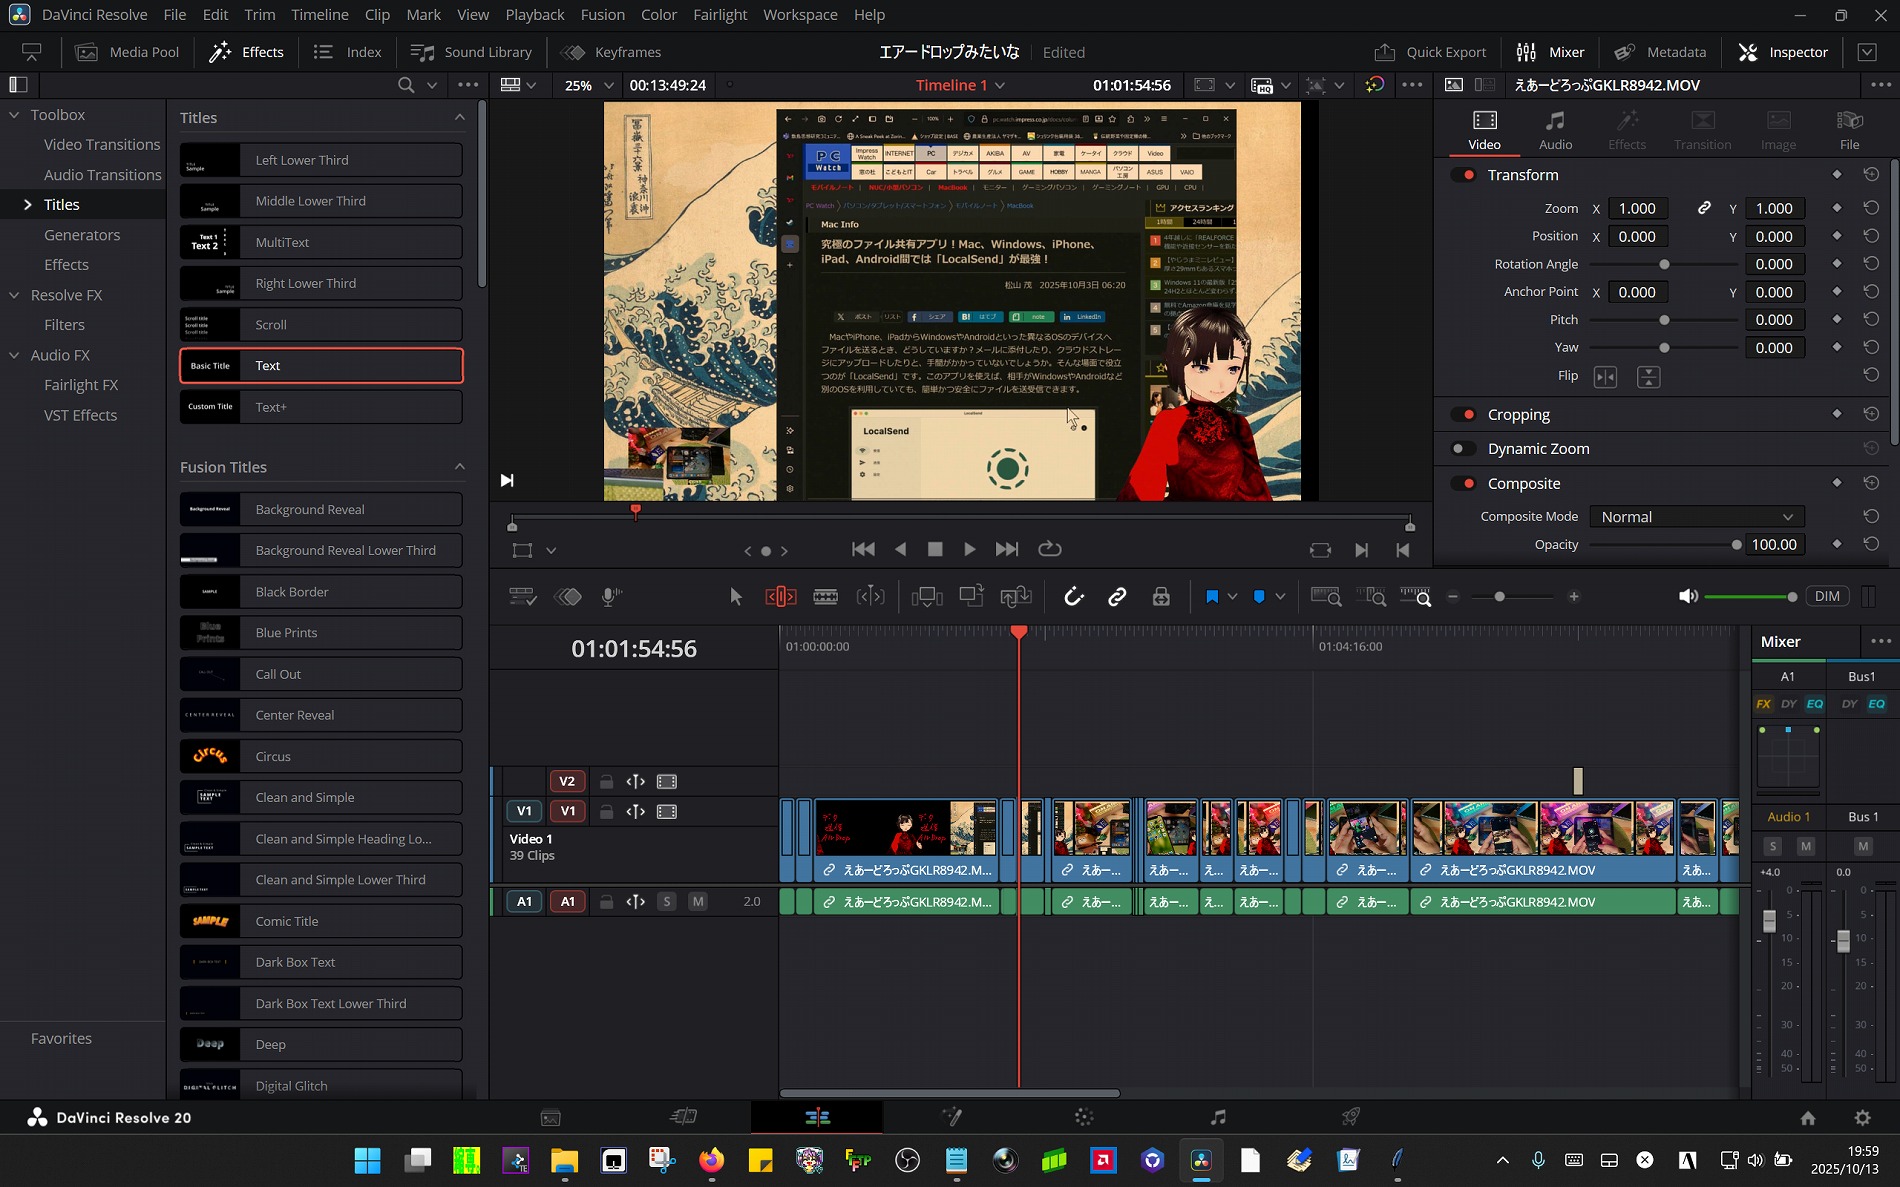
Task: Lock the V1 video track
Action: click(x=606, y=812)
